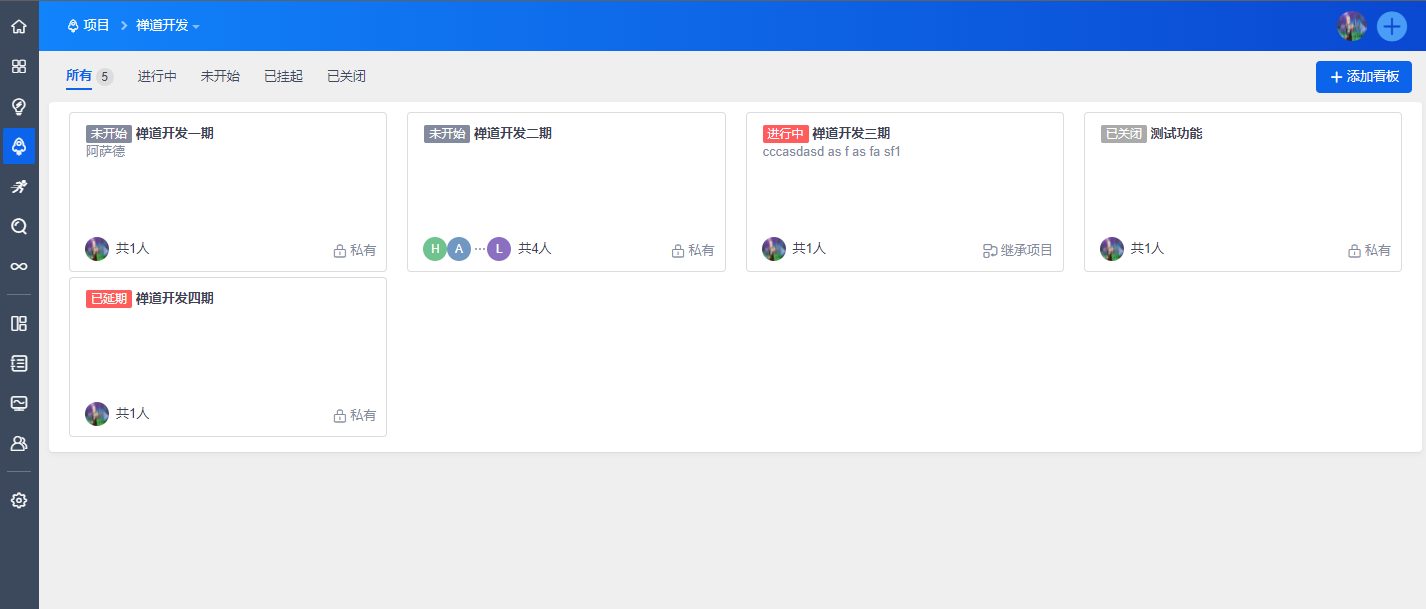Open the lightbulb product sidebar icon
This screenshot has height=609, width=1426.
(x=19, y=106)
